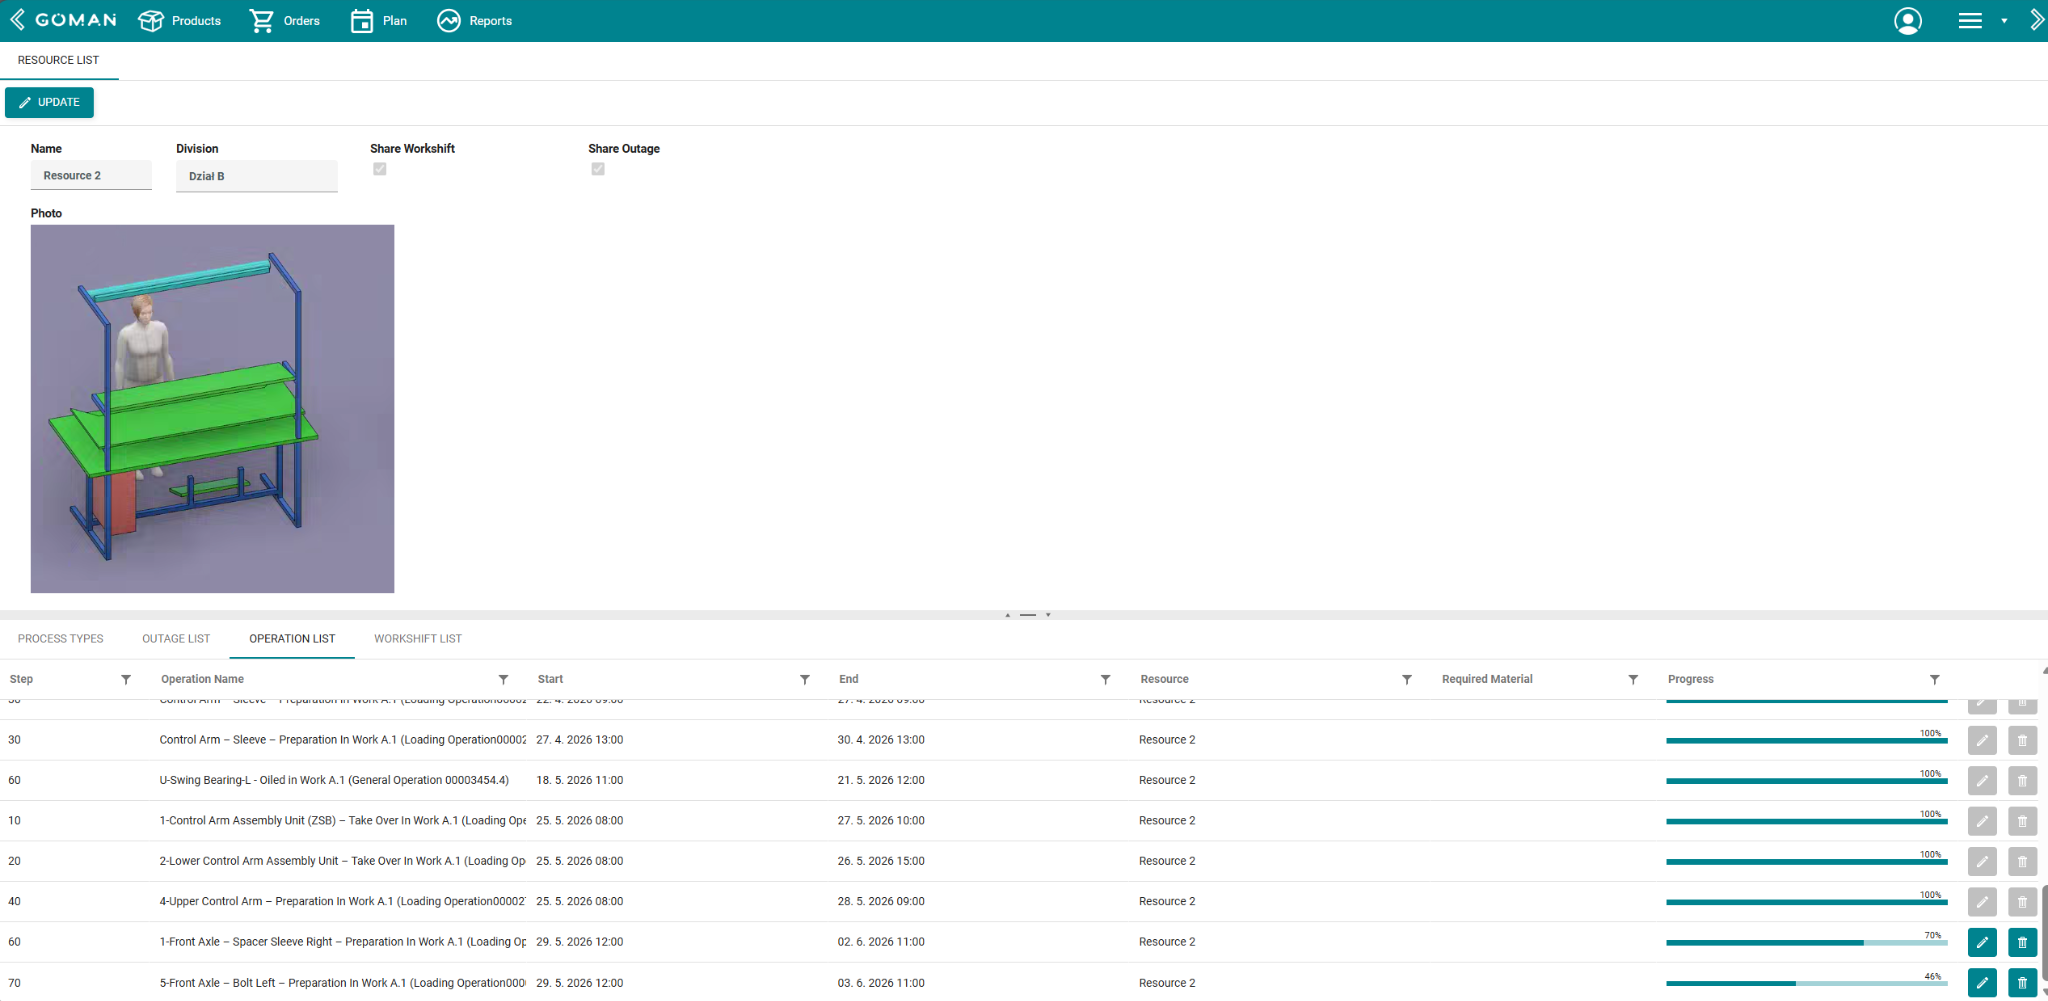Filter the Operation Name column
Viewport: 2048px width, 1001px height.
coord(504,680)
